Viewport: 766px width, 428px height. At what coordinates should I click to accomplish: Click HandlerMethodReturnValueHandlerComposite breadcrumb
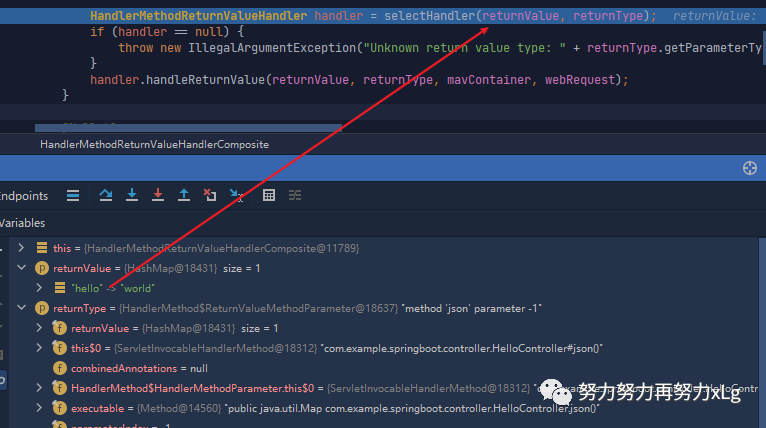tap(154, 145)
